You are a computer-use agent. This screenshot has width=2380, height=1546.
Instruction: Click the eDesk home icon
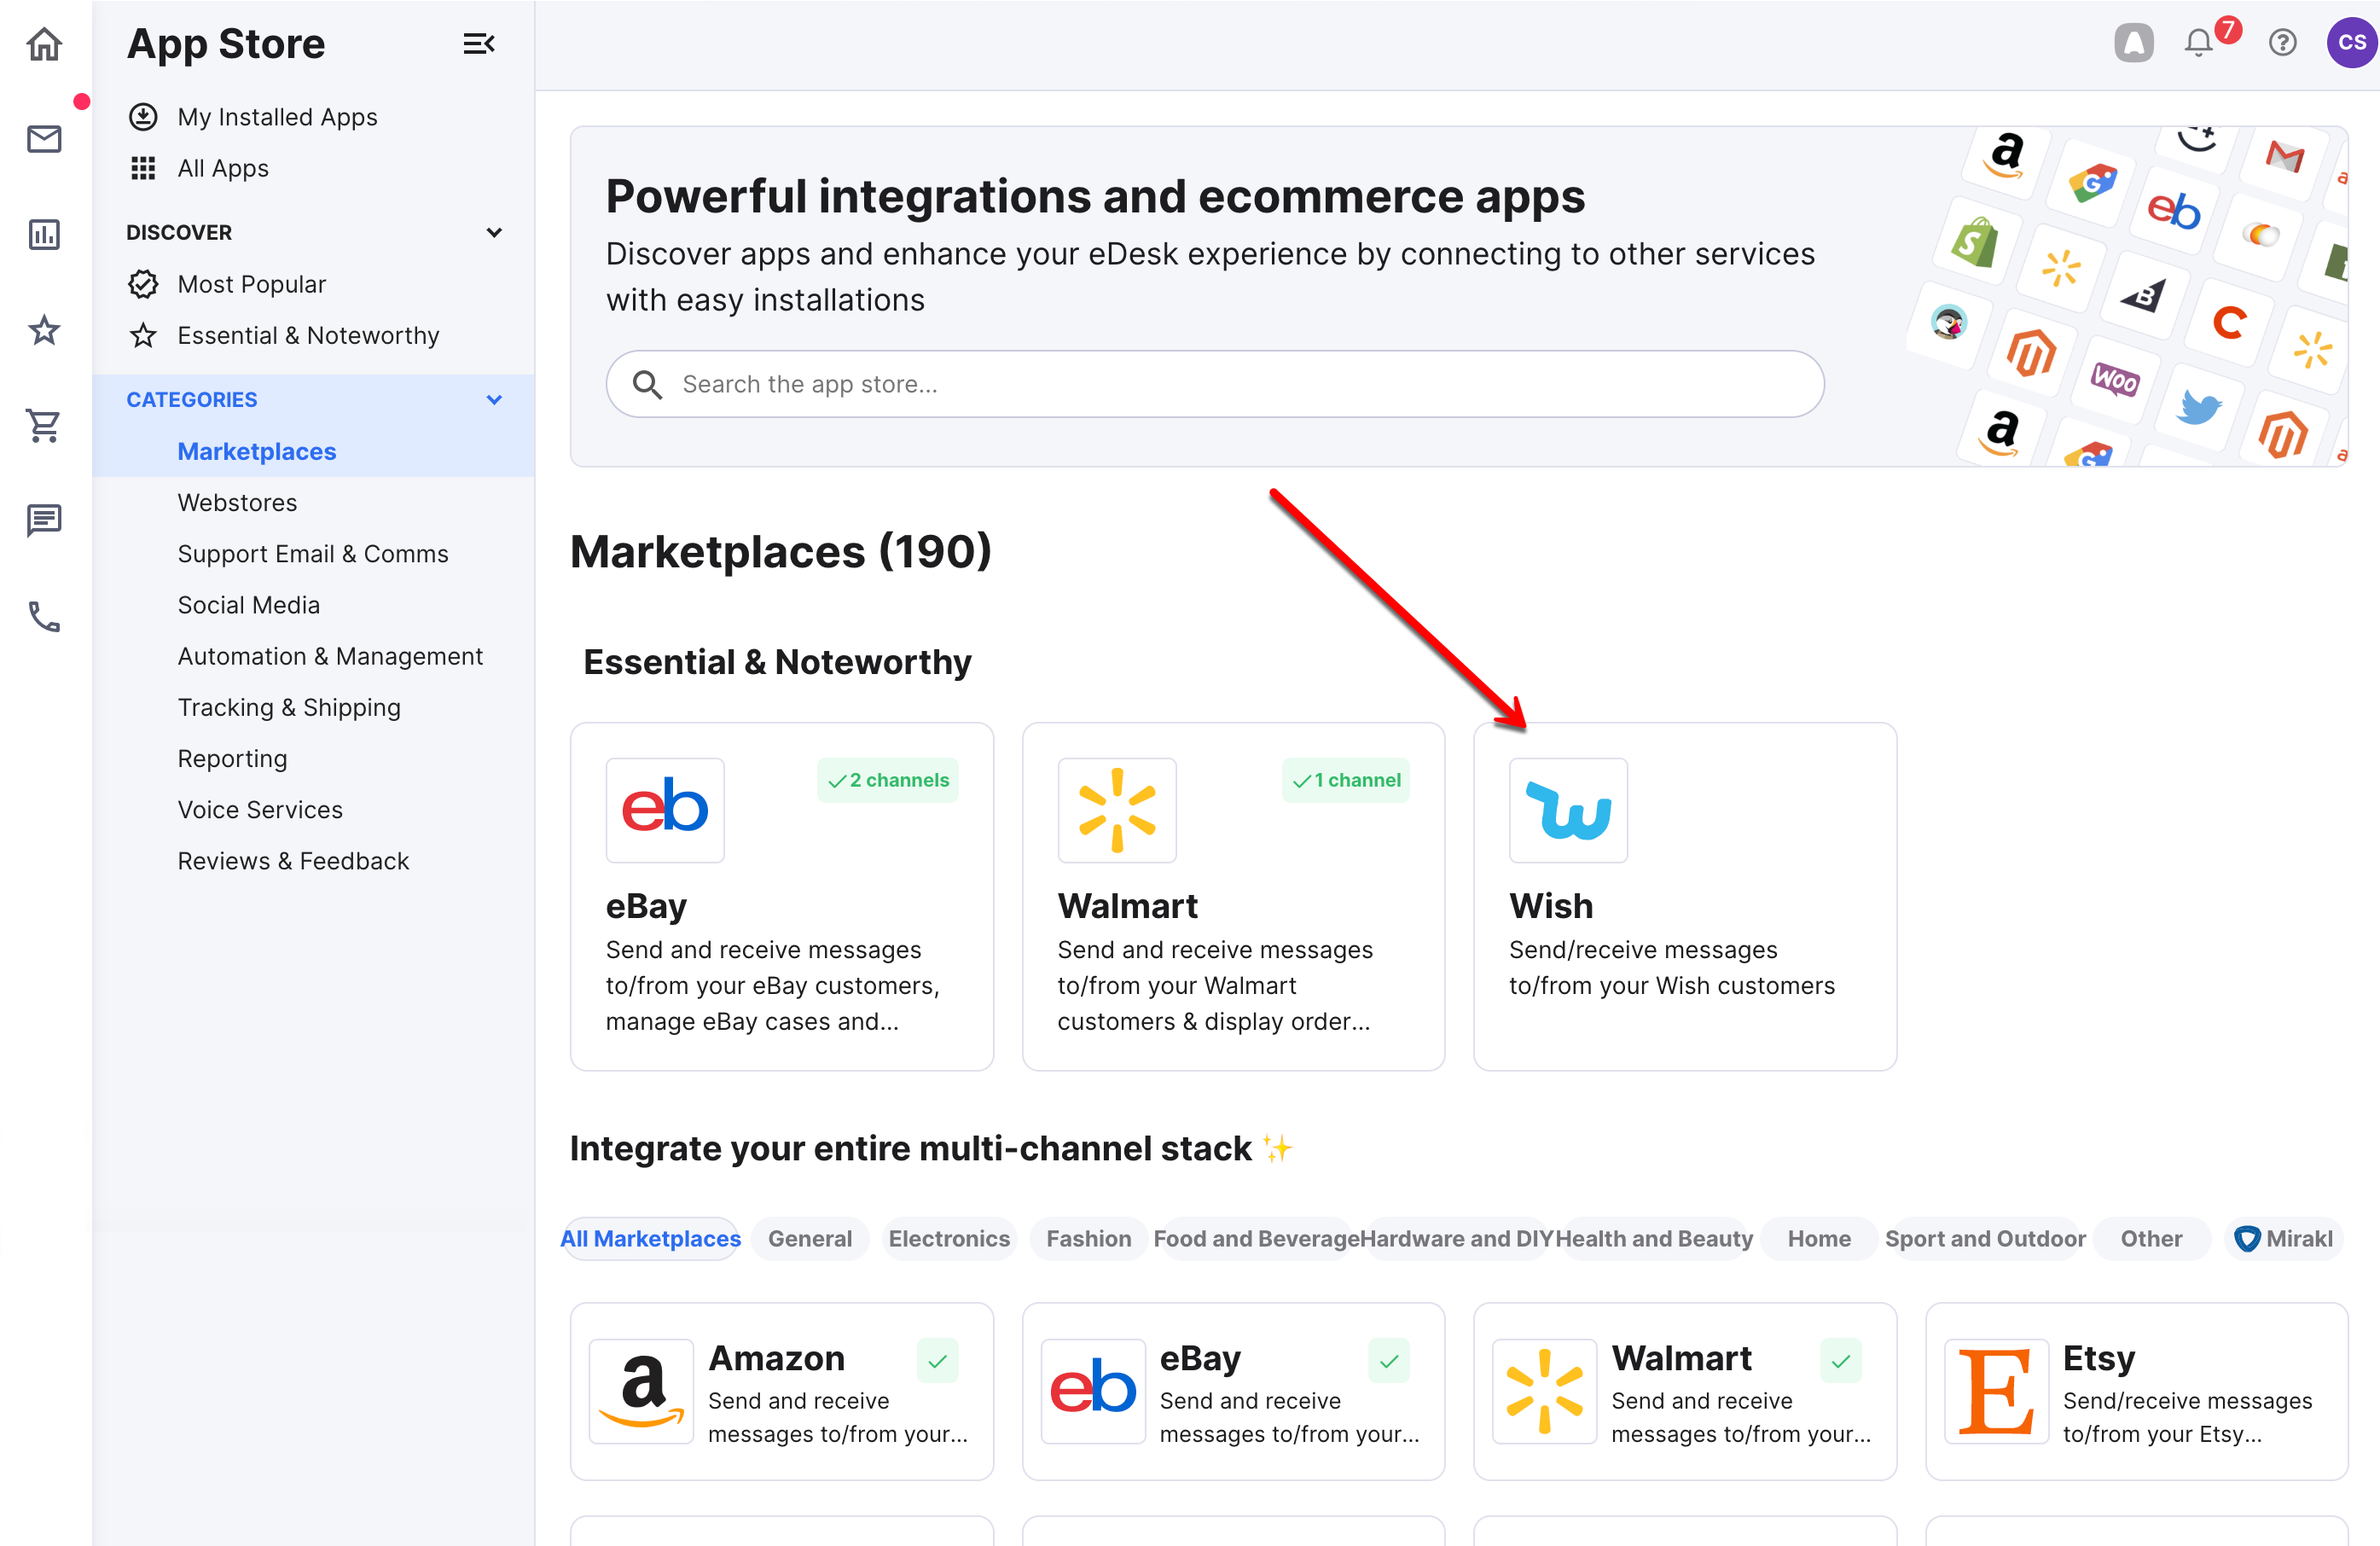[45, 45]
